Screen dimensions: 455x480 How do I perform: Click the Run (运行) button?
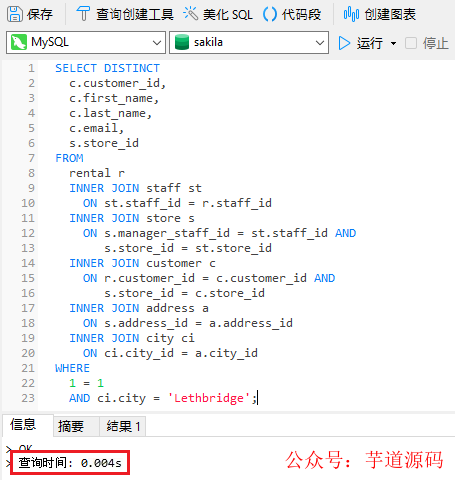[360, 43]
